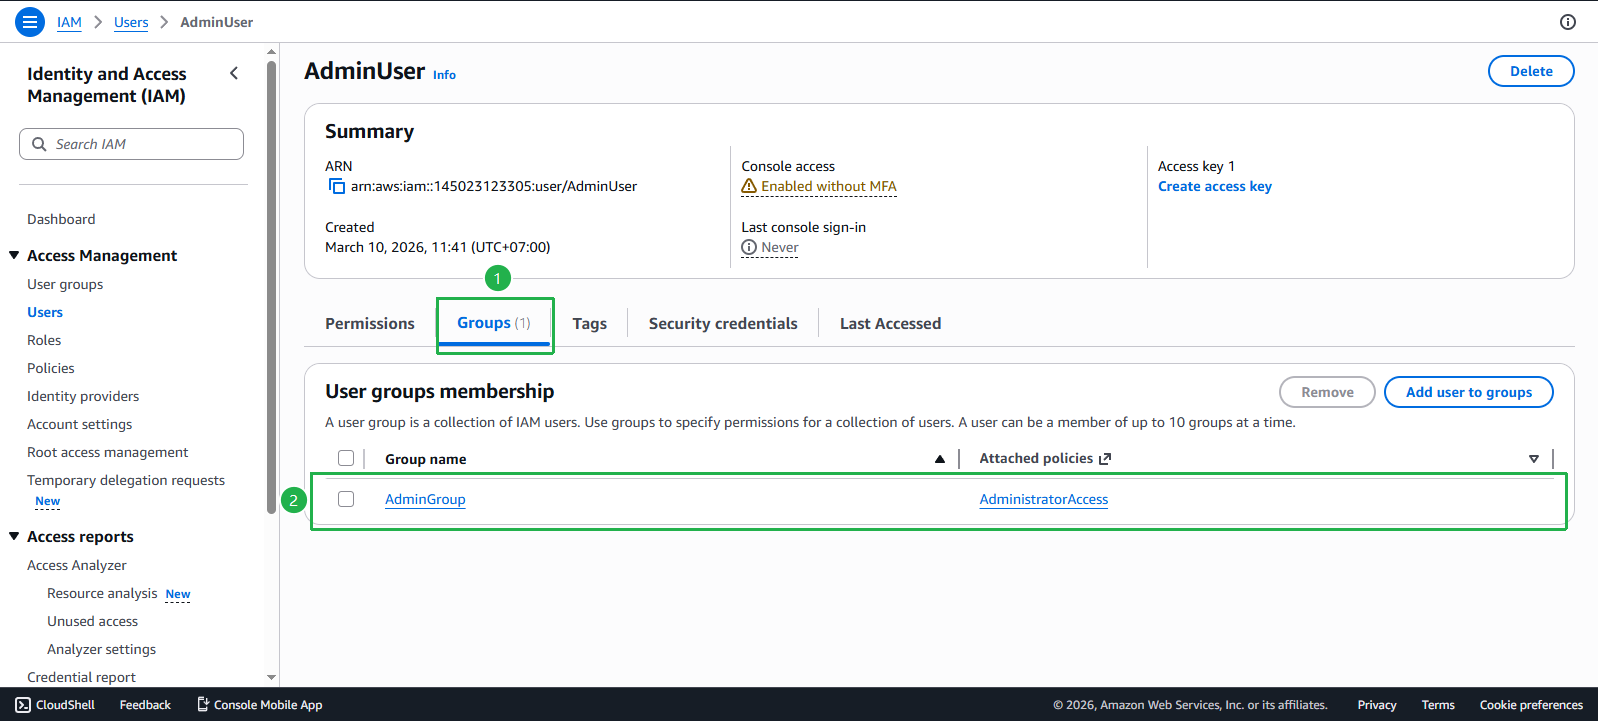Open the Security credentials tab
The width and height of the screenshot is (1598, 721).
pyautogui.click(x=723, y=323)
